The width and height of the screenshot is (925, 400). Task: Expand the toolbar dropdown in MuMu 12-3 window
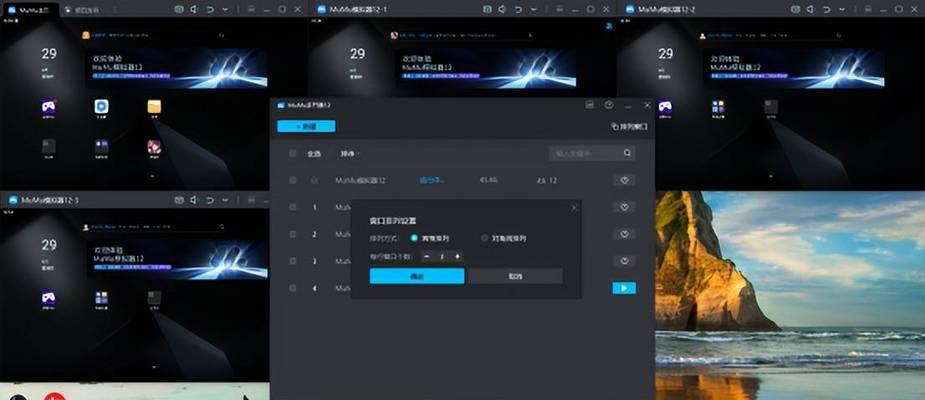pos(225,201)
